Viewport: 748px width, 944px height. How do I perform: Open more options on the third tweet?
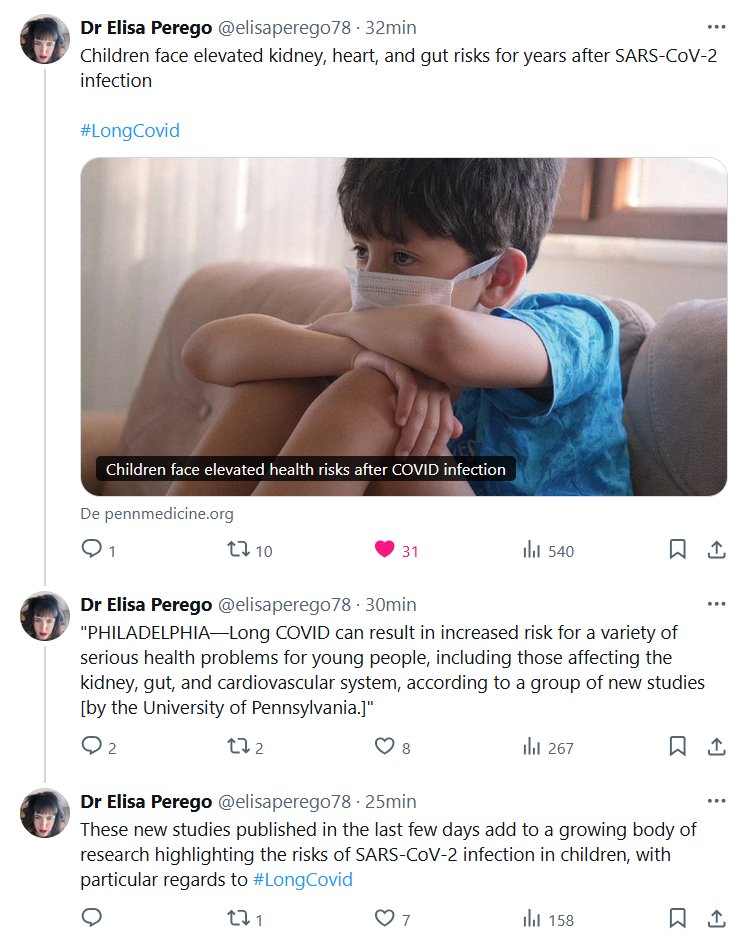coord(716,802)
